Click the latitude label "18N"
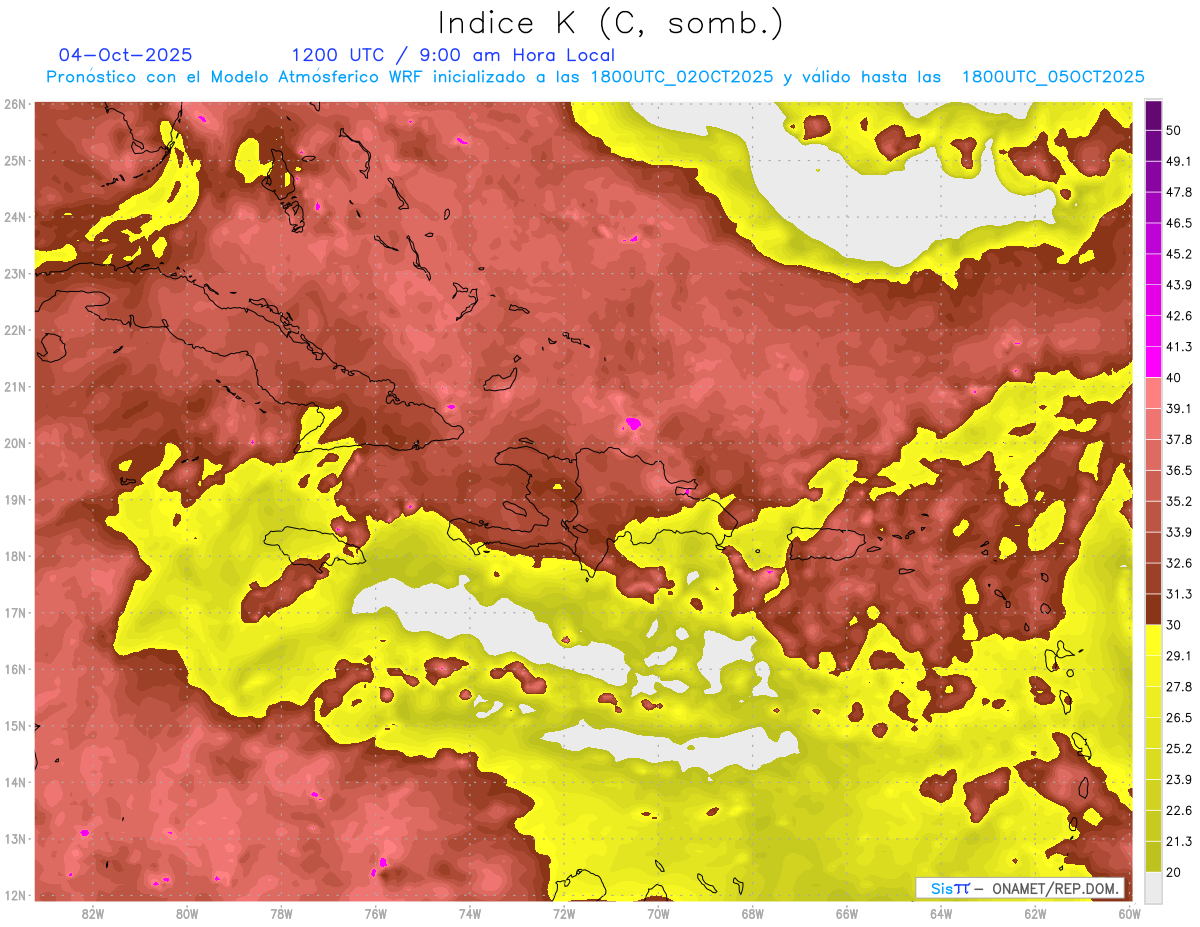1200x927 pixels. 15,556
